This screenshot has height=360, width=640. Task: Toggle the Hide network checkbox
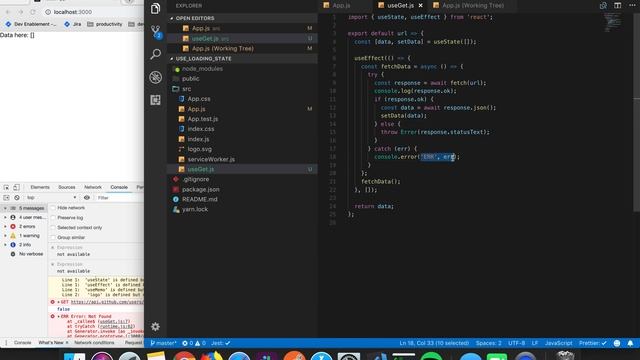pyautogui.click(x=53, y=208)
